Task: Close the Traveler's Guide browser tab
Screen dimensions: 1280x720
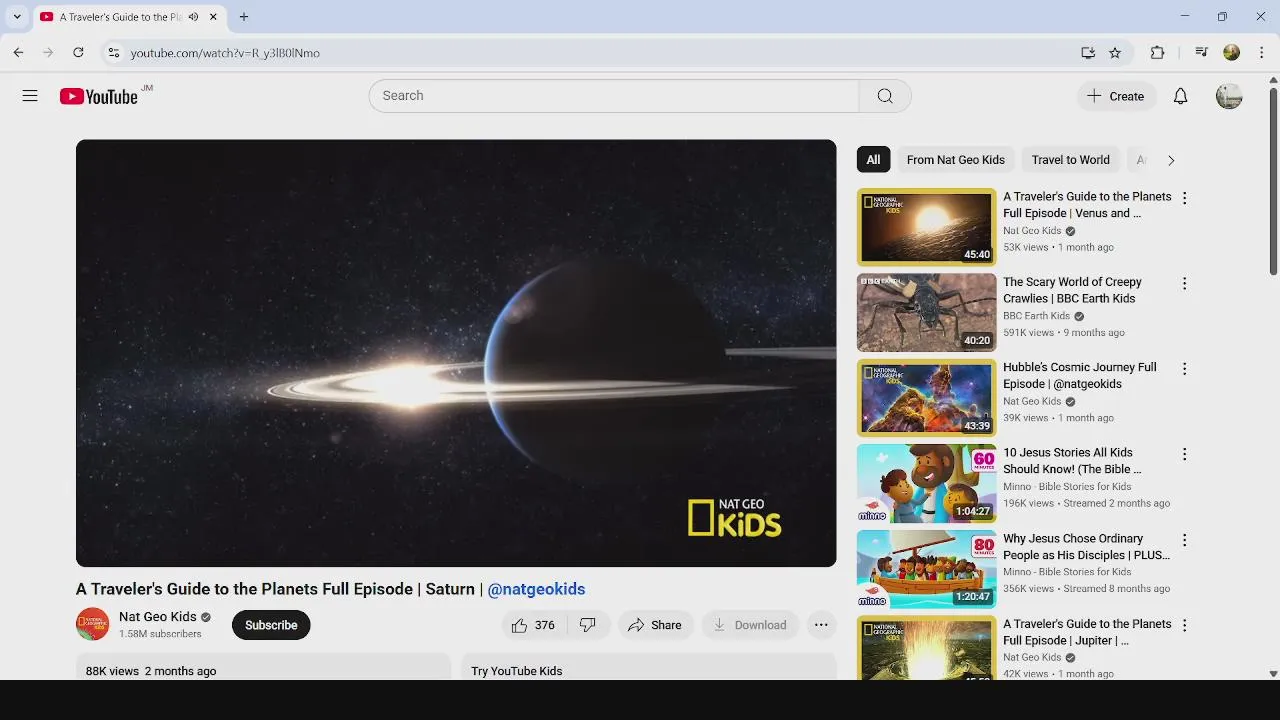Action: 213,17
